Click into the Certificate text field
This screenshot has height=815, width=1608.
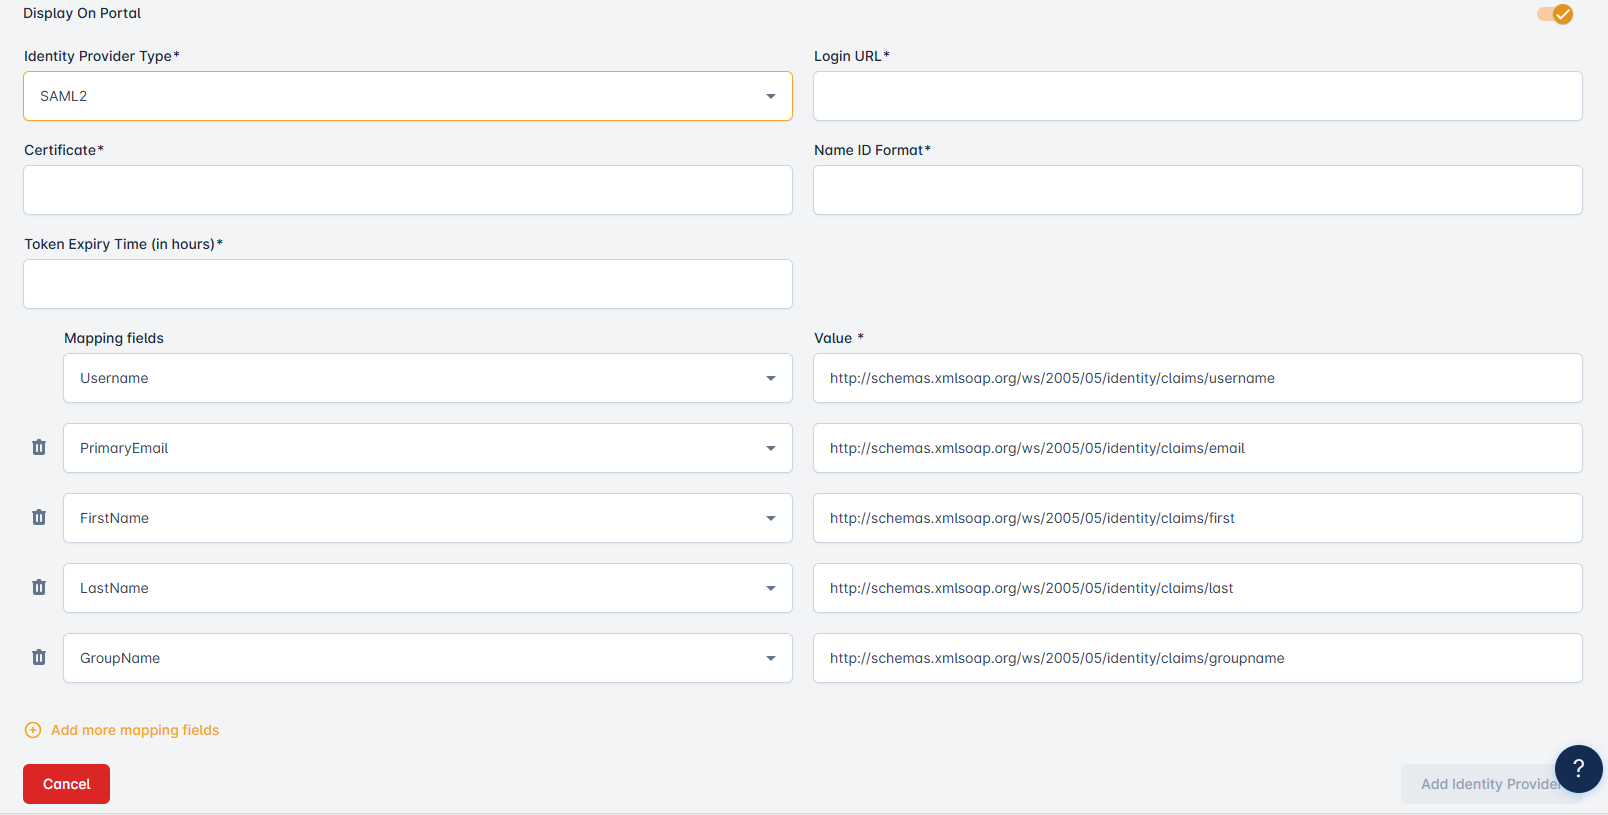[x=408, y=190]
